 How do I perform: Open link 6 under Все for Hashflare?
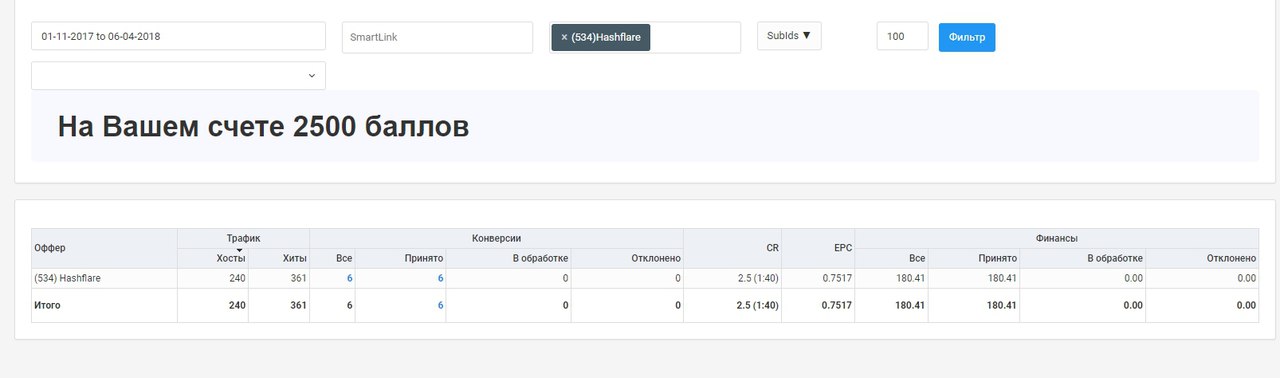[x=349, y=278]
